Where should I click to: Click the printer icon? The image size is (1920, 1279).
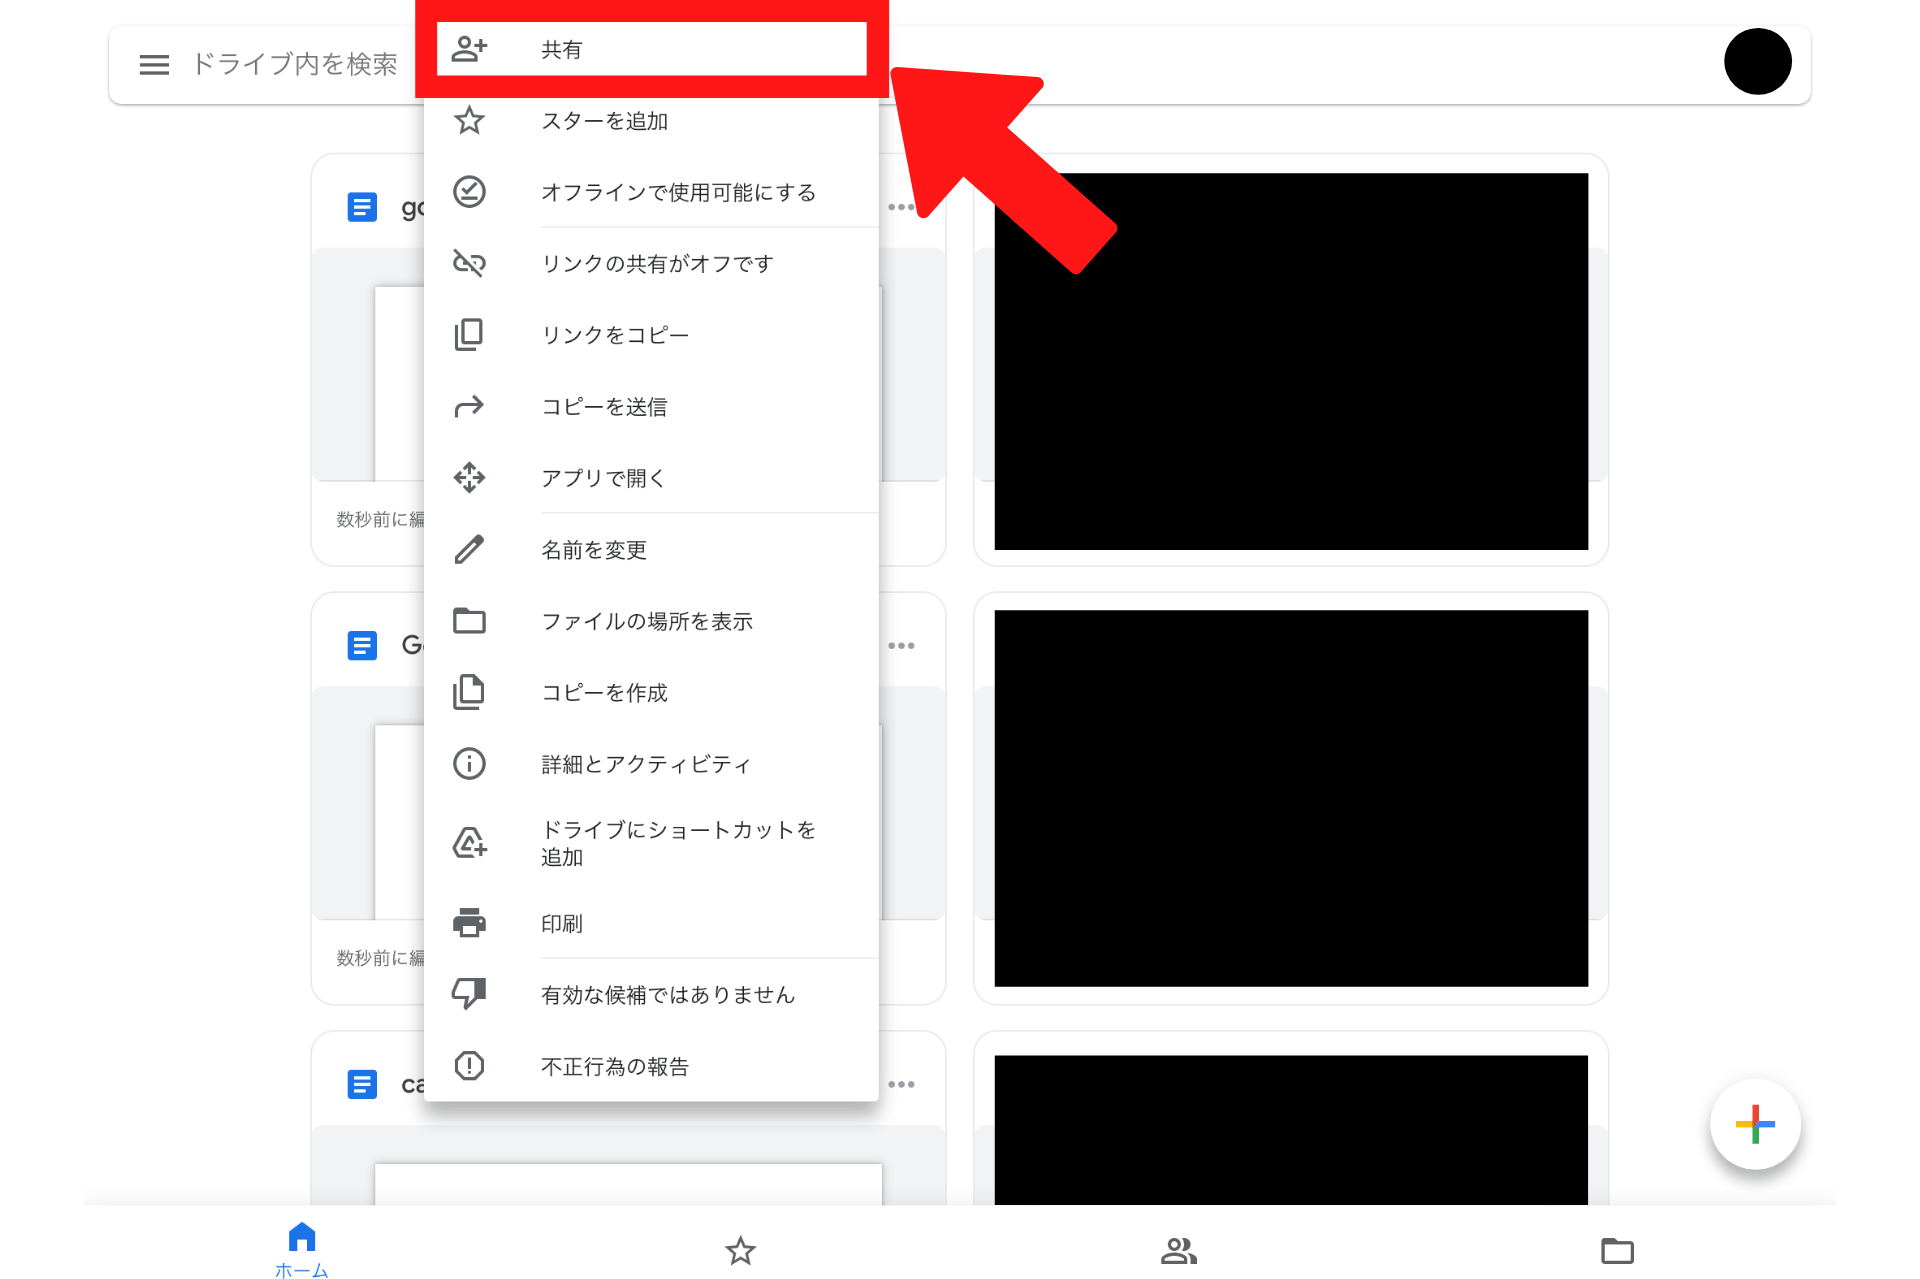pyautogui.click(x=469, y=923)
